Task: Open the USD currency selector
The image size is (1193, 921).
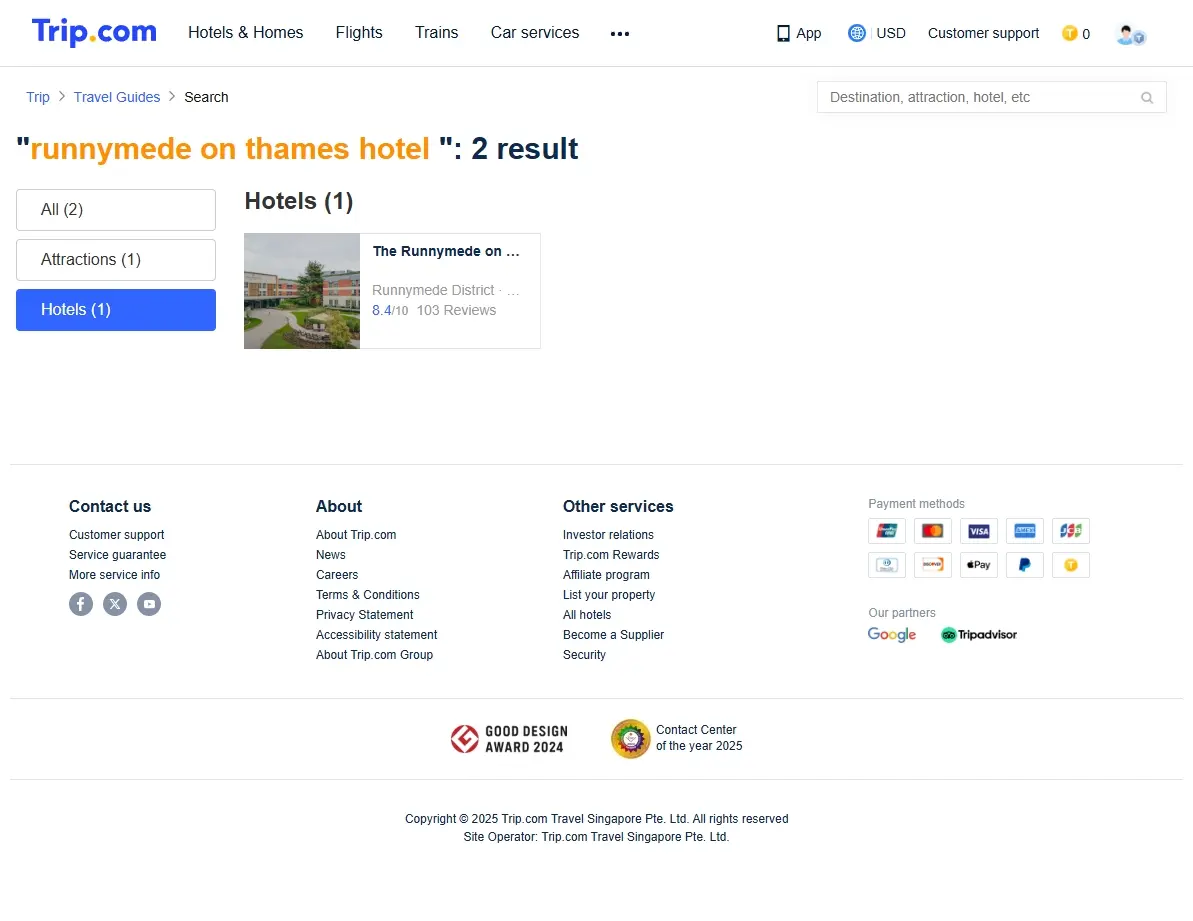Action: point(890,33)
